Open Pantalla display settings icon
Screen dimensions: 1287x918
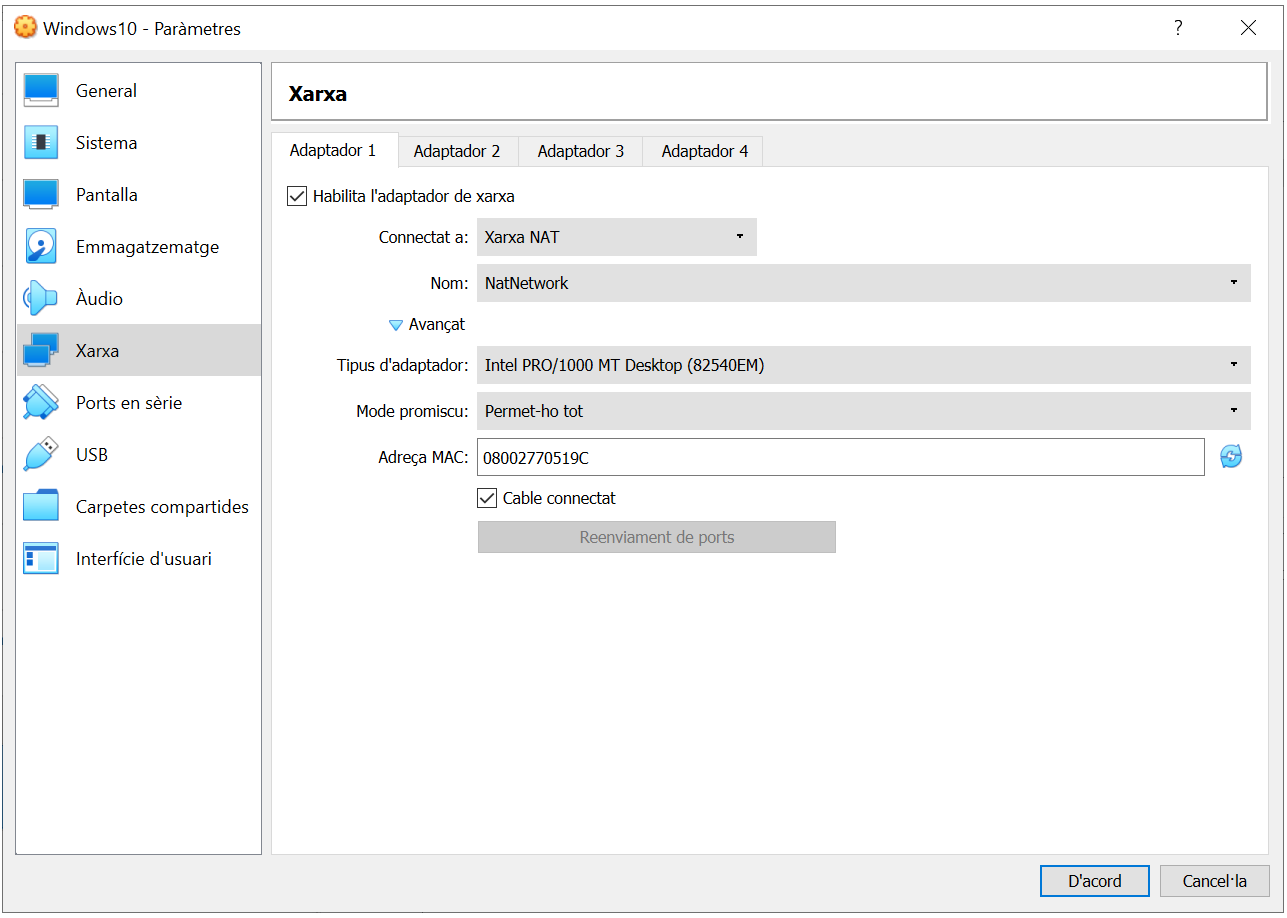coord(41,195)
